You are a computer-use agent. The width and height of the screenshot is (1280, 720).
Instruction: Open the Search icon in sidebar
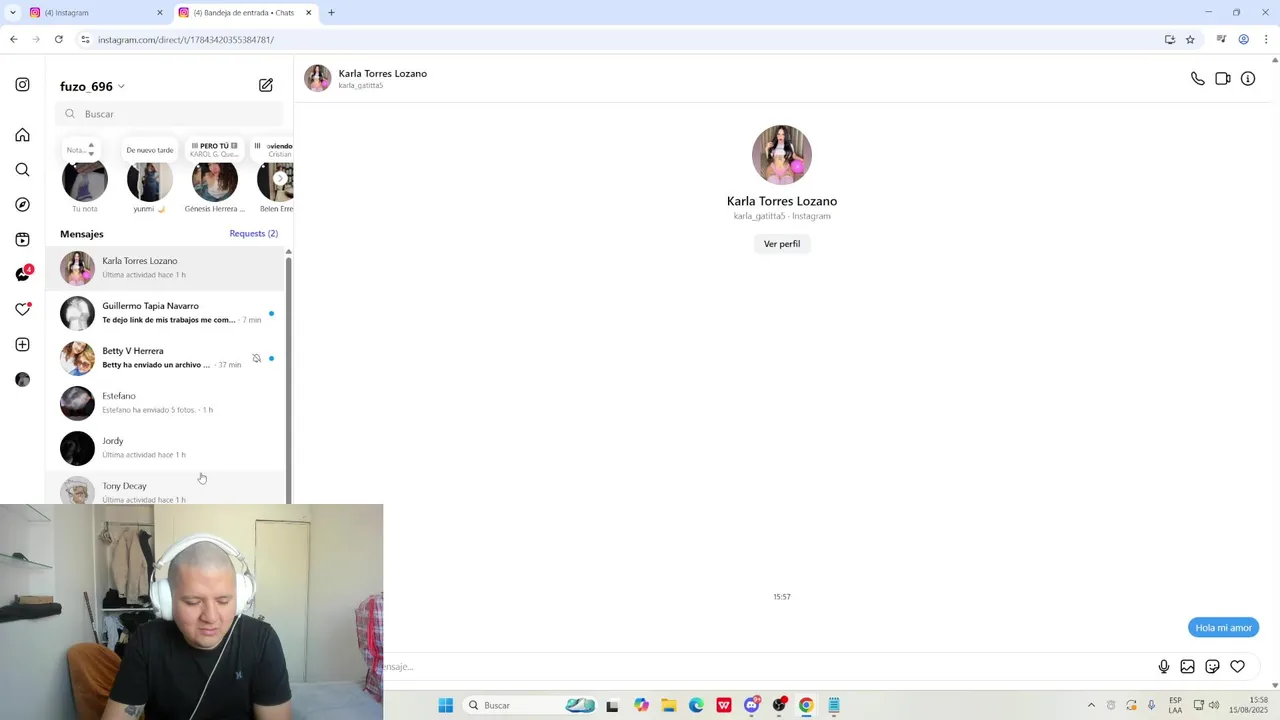tap(22, 170)
